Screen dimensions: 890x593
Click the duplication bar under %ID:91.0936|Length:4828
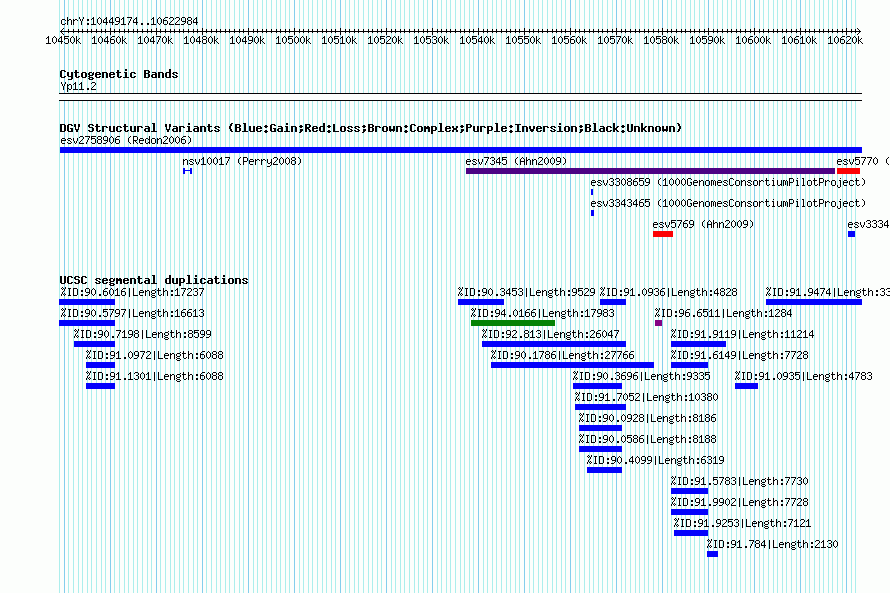613,302
